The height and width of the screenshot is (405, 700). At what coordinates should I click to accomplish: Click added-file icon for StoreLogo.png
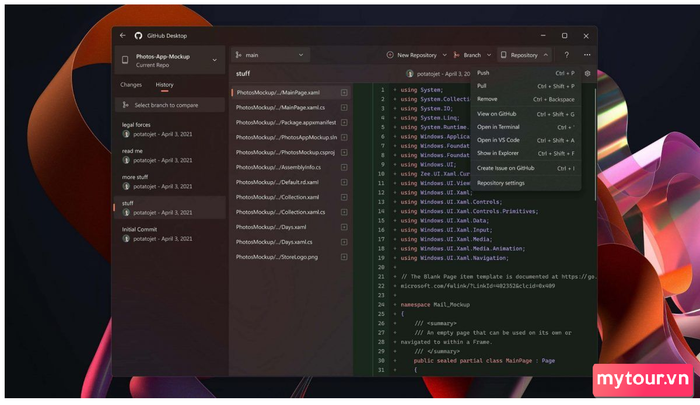[344, 257]
